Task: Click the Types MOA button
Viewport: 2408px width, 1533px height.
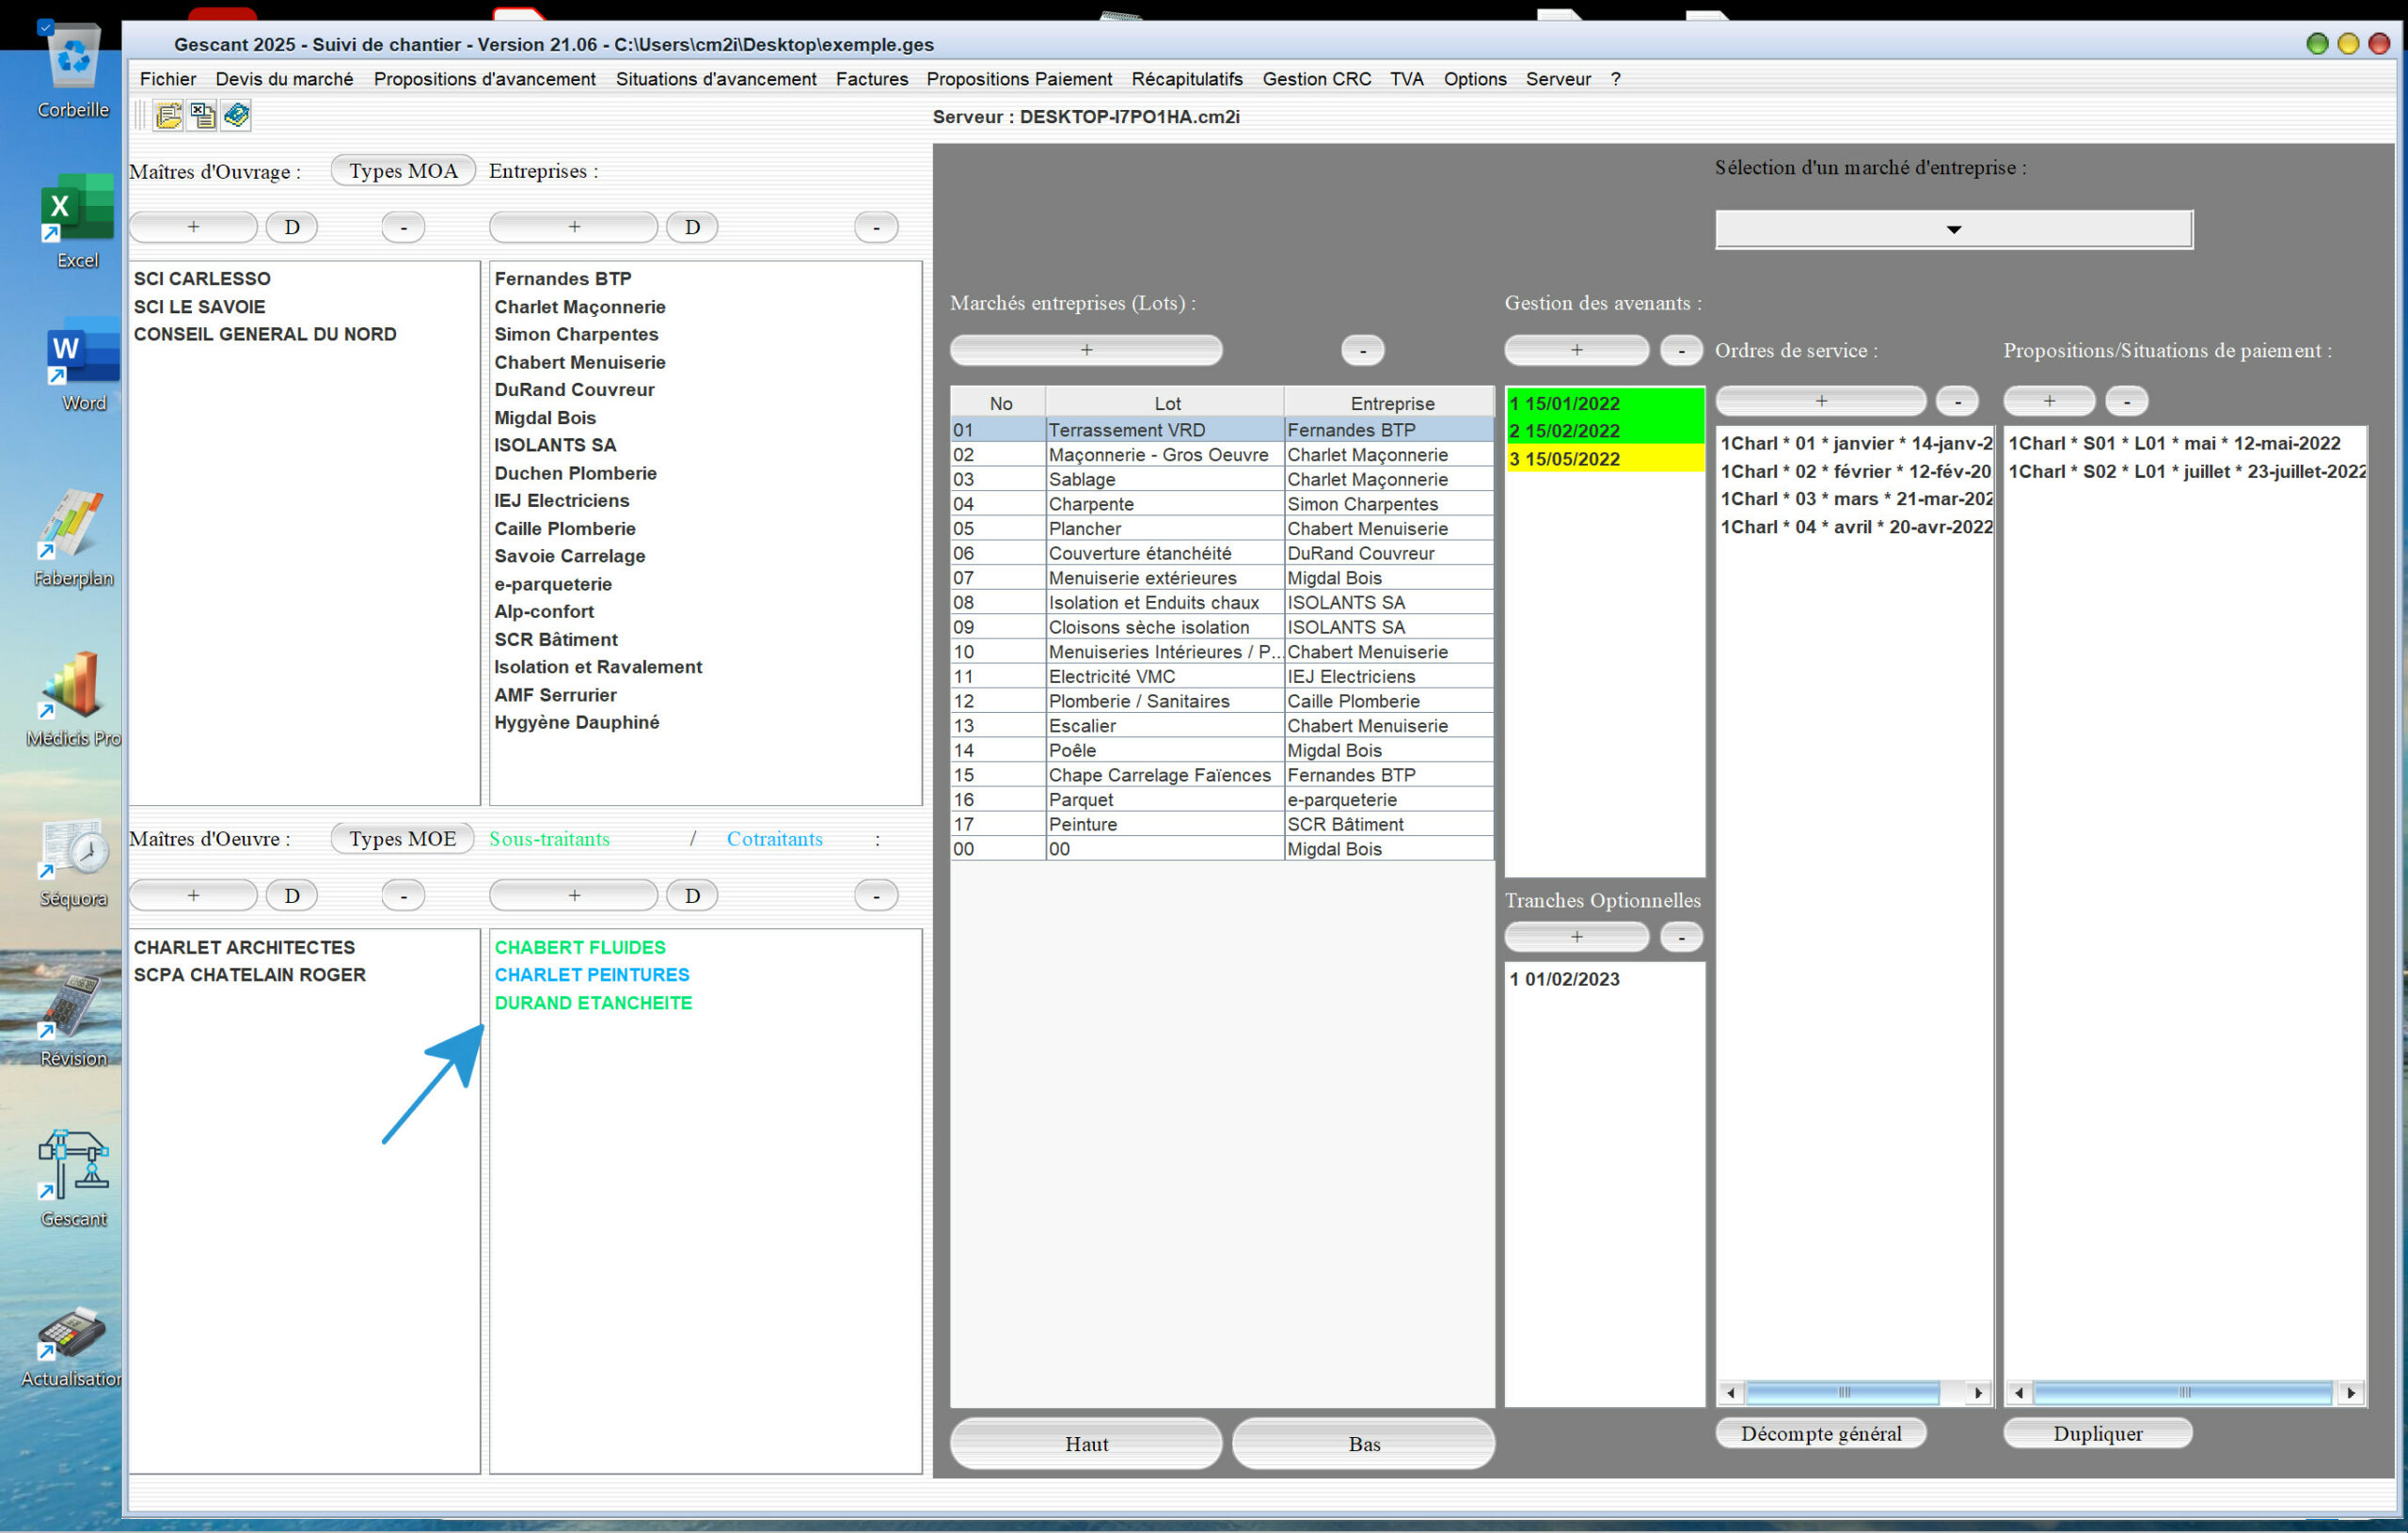Action: coord(403,171)
